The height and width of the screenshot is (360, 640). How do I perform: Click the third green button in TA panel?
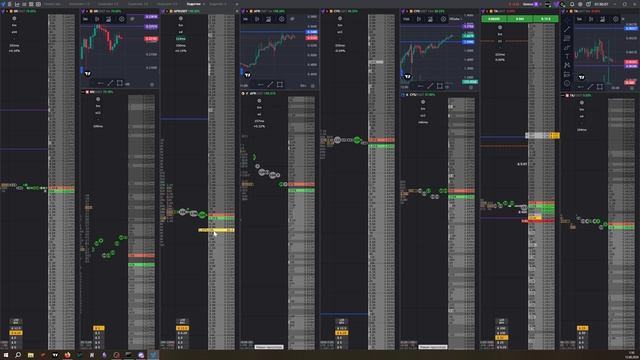545,19
